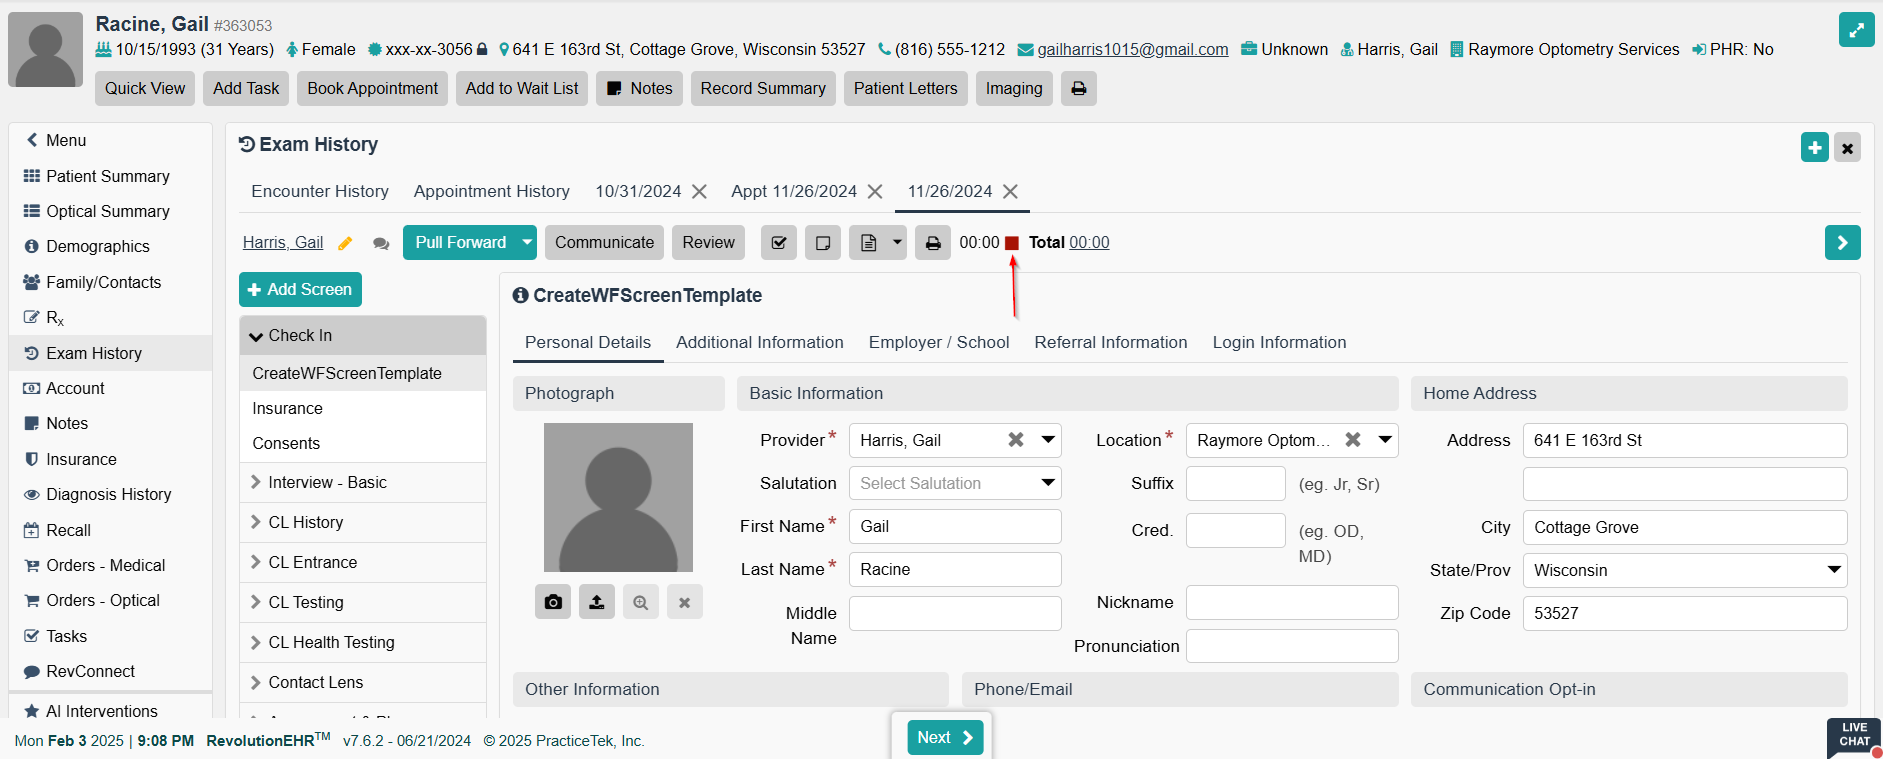This screenshot has width=1883, height=759.
Task: Click into the Nickname input field
Action: [x=1291, y=602]
